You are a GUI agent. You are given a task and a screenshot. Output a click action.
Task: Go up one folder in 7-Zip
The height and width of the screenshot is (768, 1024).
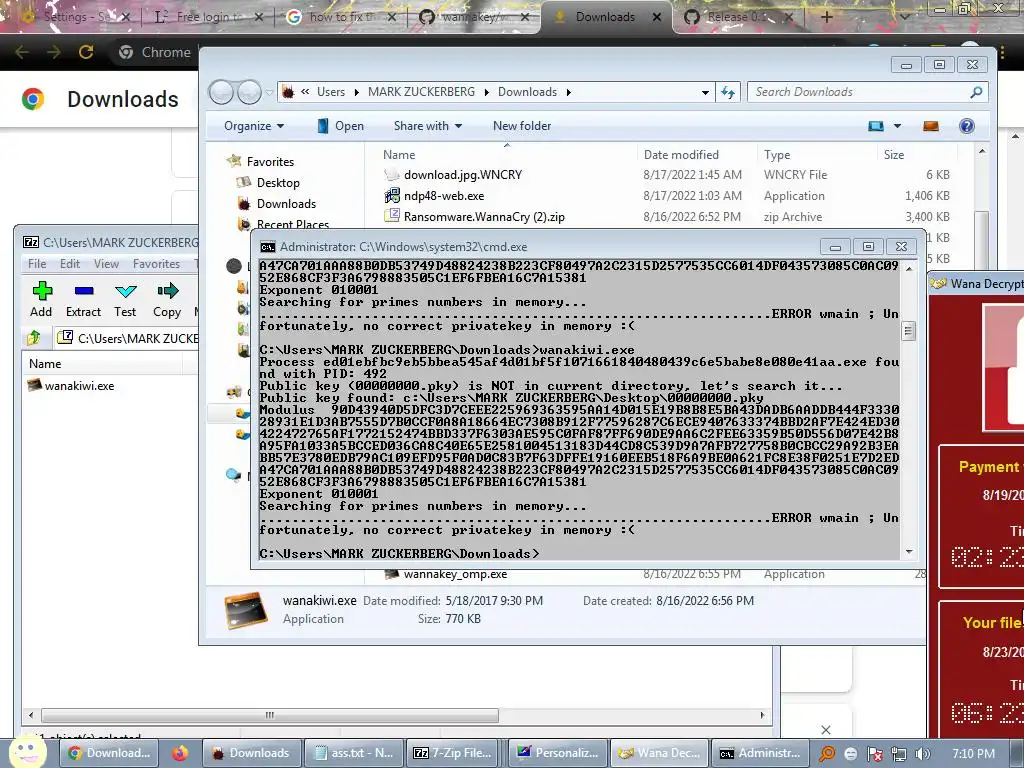34,338
